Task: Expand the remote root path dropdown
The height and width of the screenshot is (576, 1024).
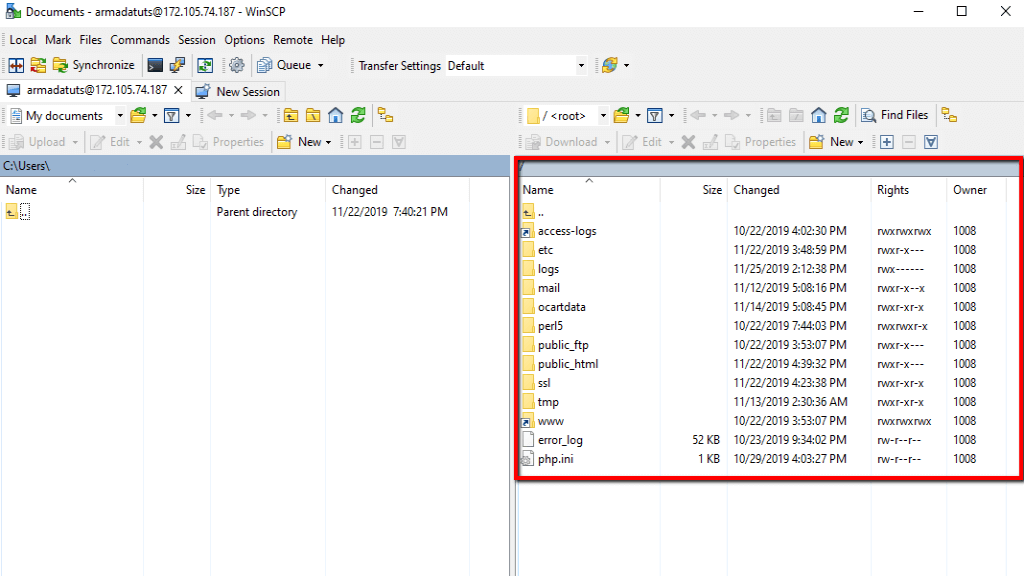Action: tap(603, 116)
